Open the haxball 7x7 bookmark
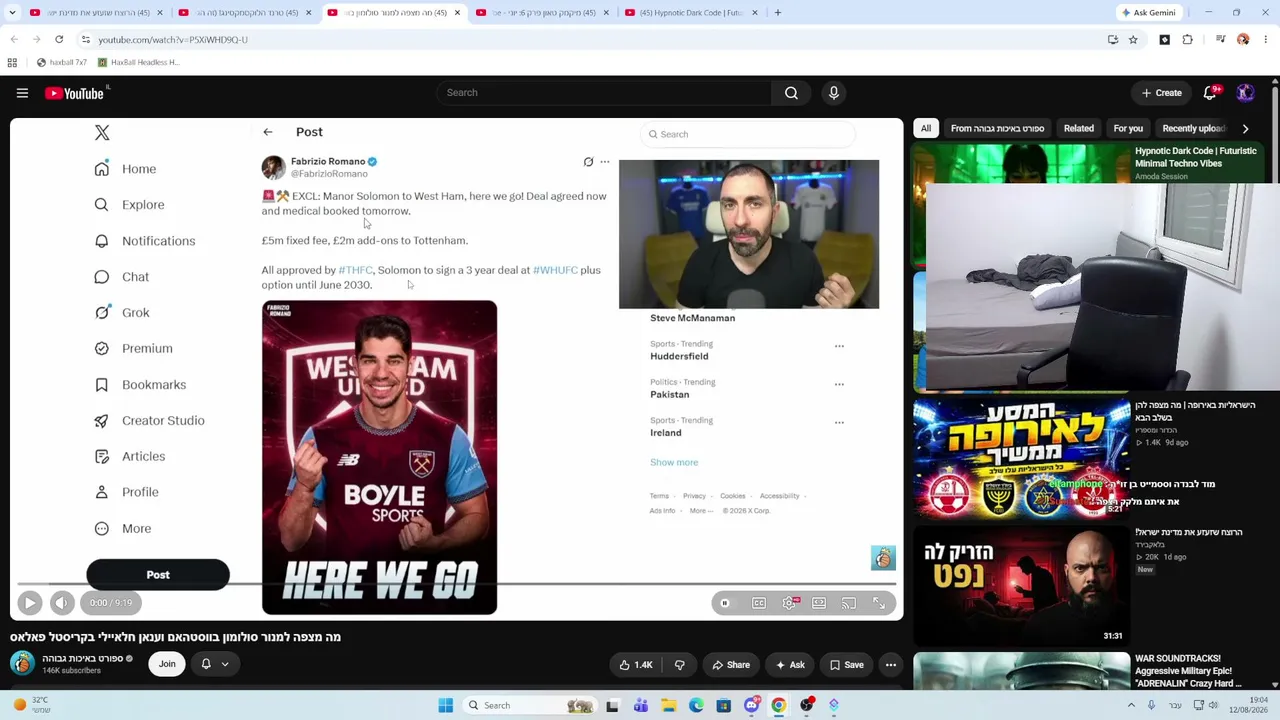The image size is (1280, 720). (61, 62)
